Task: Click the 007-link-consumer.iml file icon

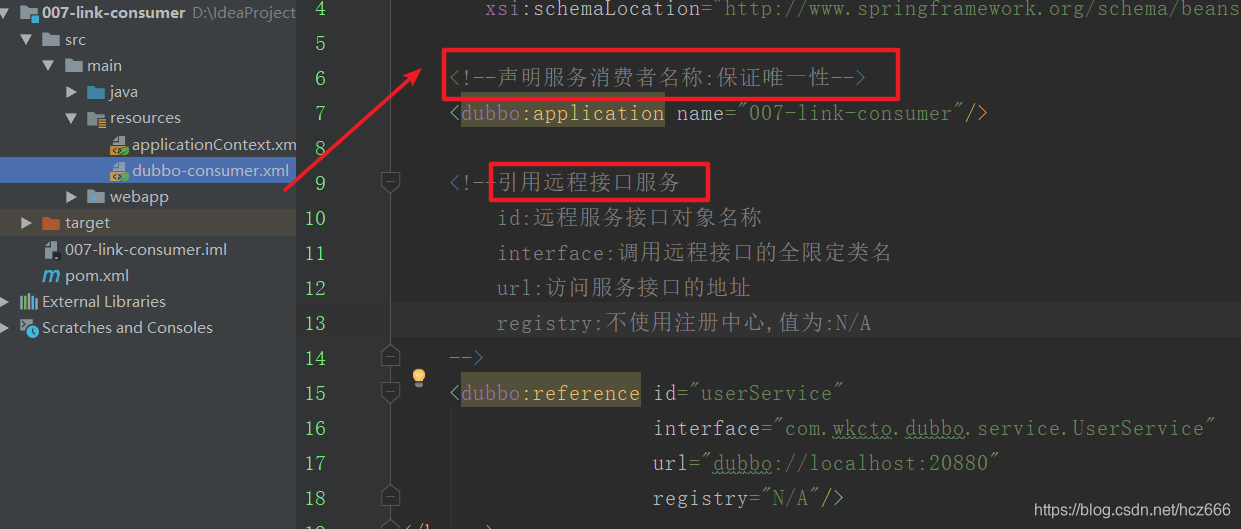Action: [51, 250]
